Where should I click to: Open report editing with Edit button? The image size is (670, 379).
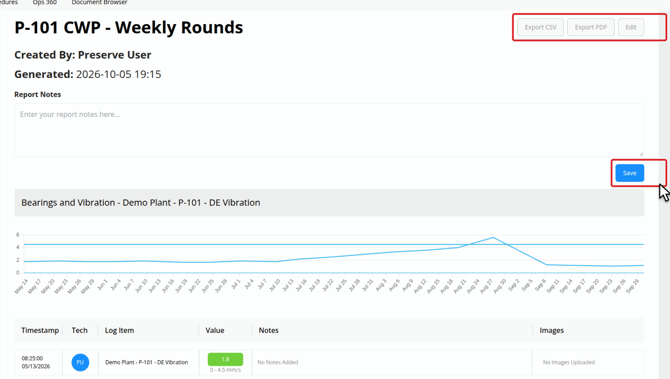[x=631, y=27]
